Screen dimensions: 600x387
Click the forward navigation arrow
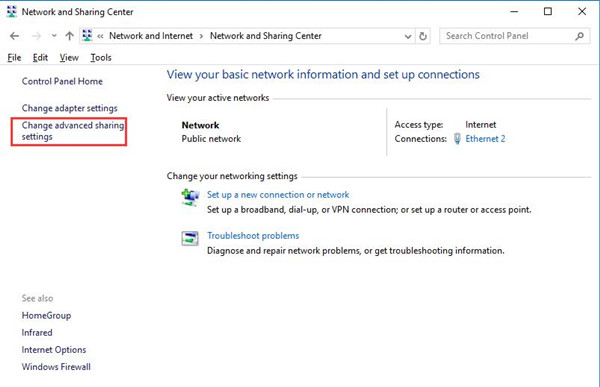pos(36,36)
